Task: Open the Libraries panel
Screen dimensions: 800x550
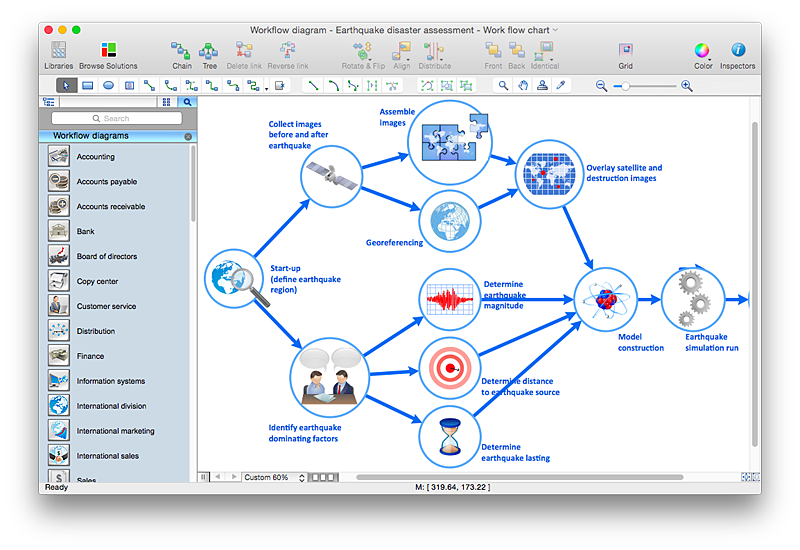Action: coord(58,56)
